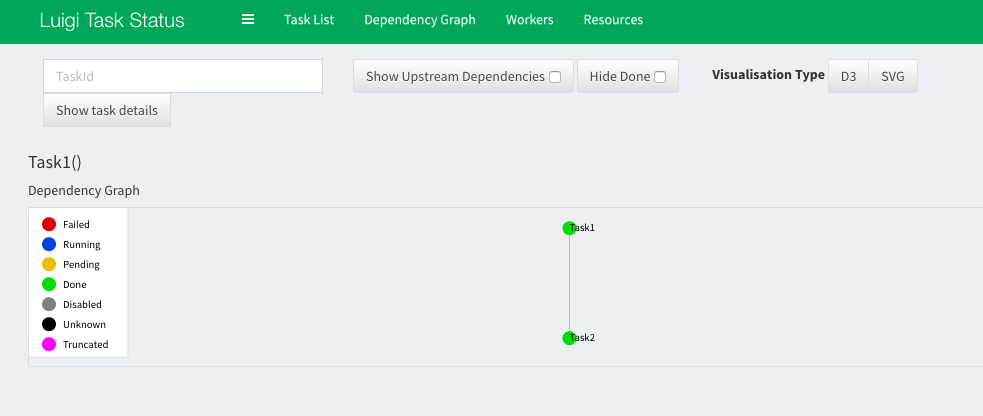Click the black Unknown legend circle
The height and width of the screenshot is (416, 983).
pyautogui.click(x=49, y=325)
